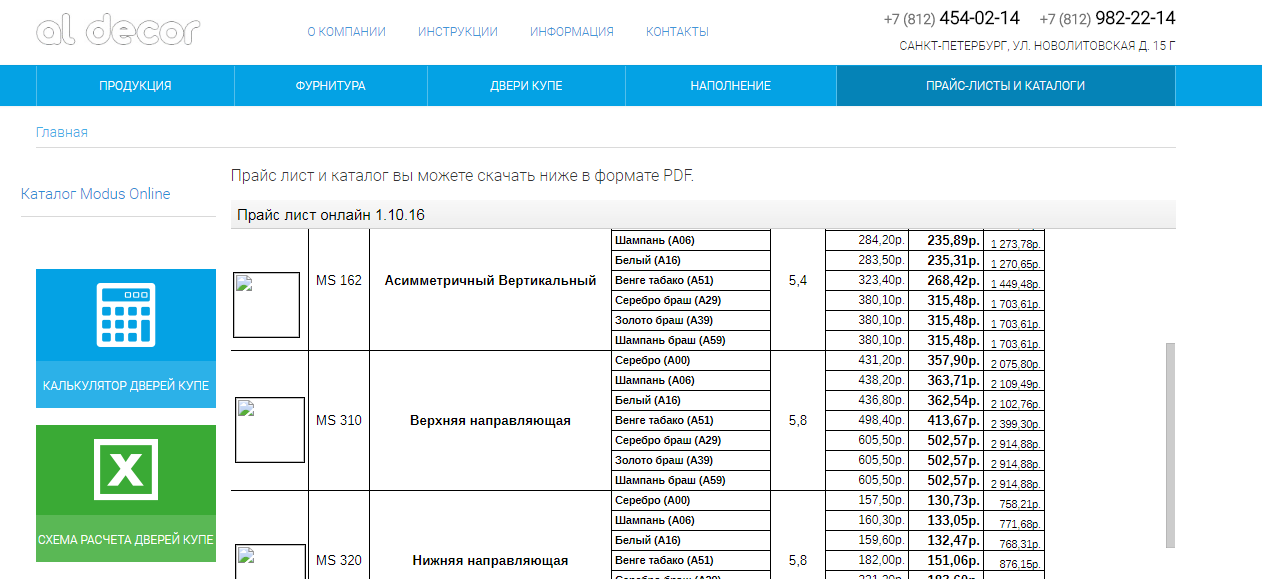
Task: Go to the Наполнение section
Action: tap(730, 86)
